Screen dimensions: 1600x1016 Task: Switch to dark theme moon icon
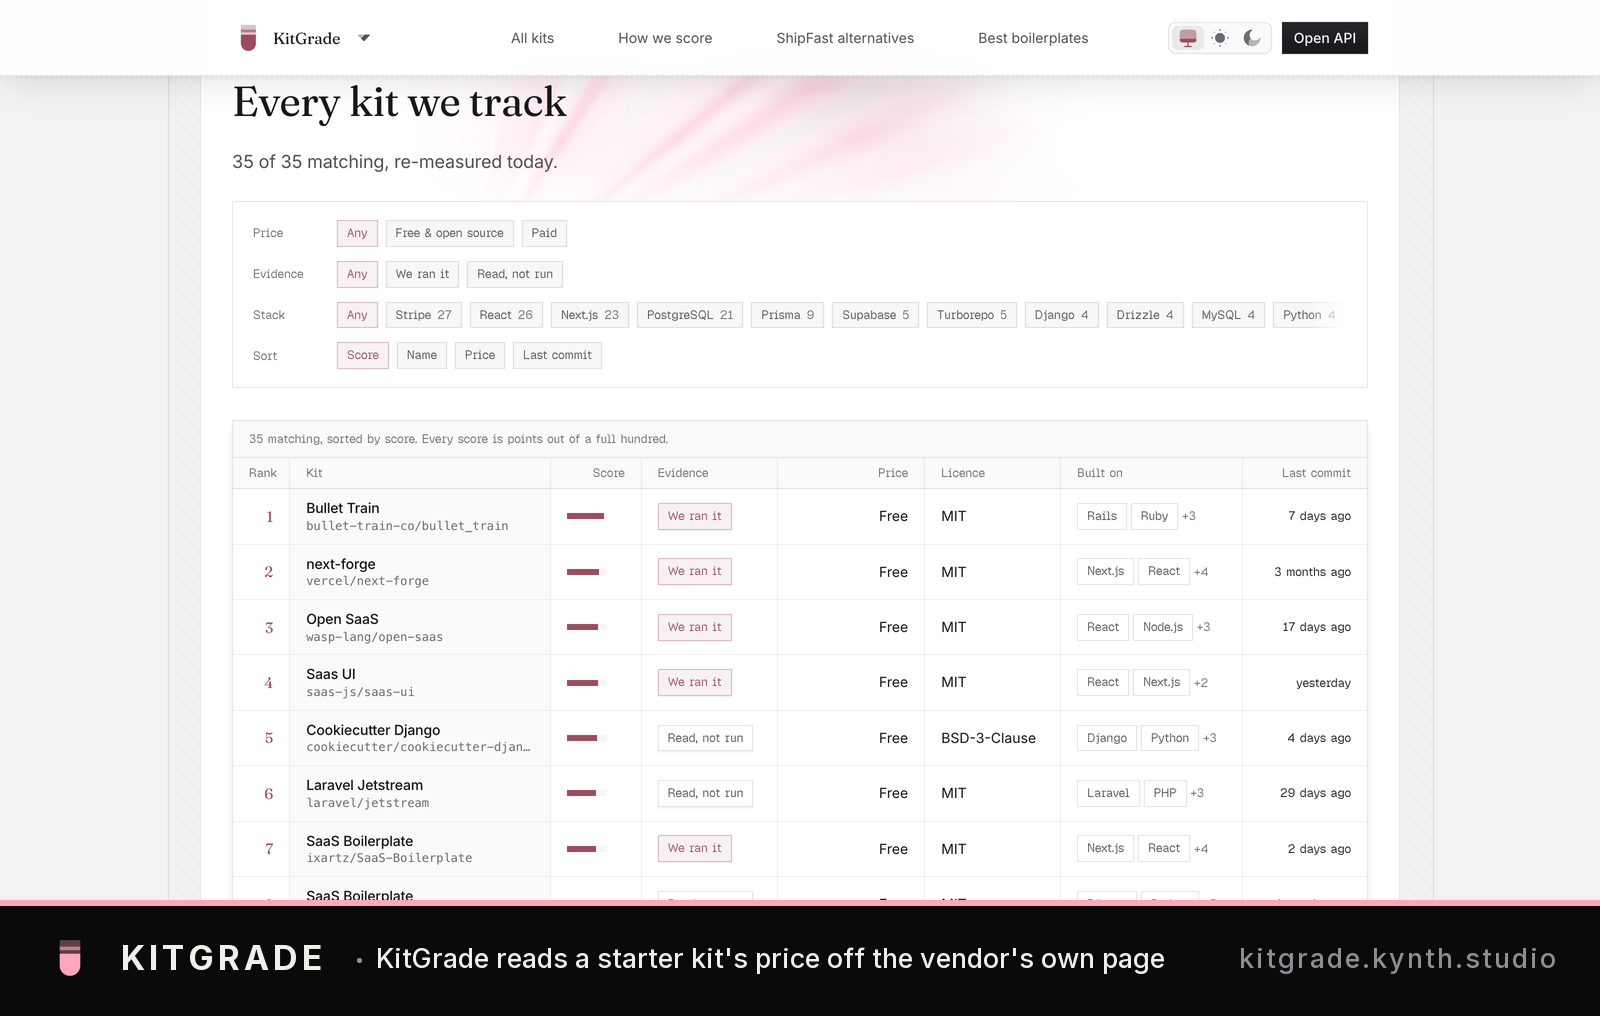[x=1252, y=38]
